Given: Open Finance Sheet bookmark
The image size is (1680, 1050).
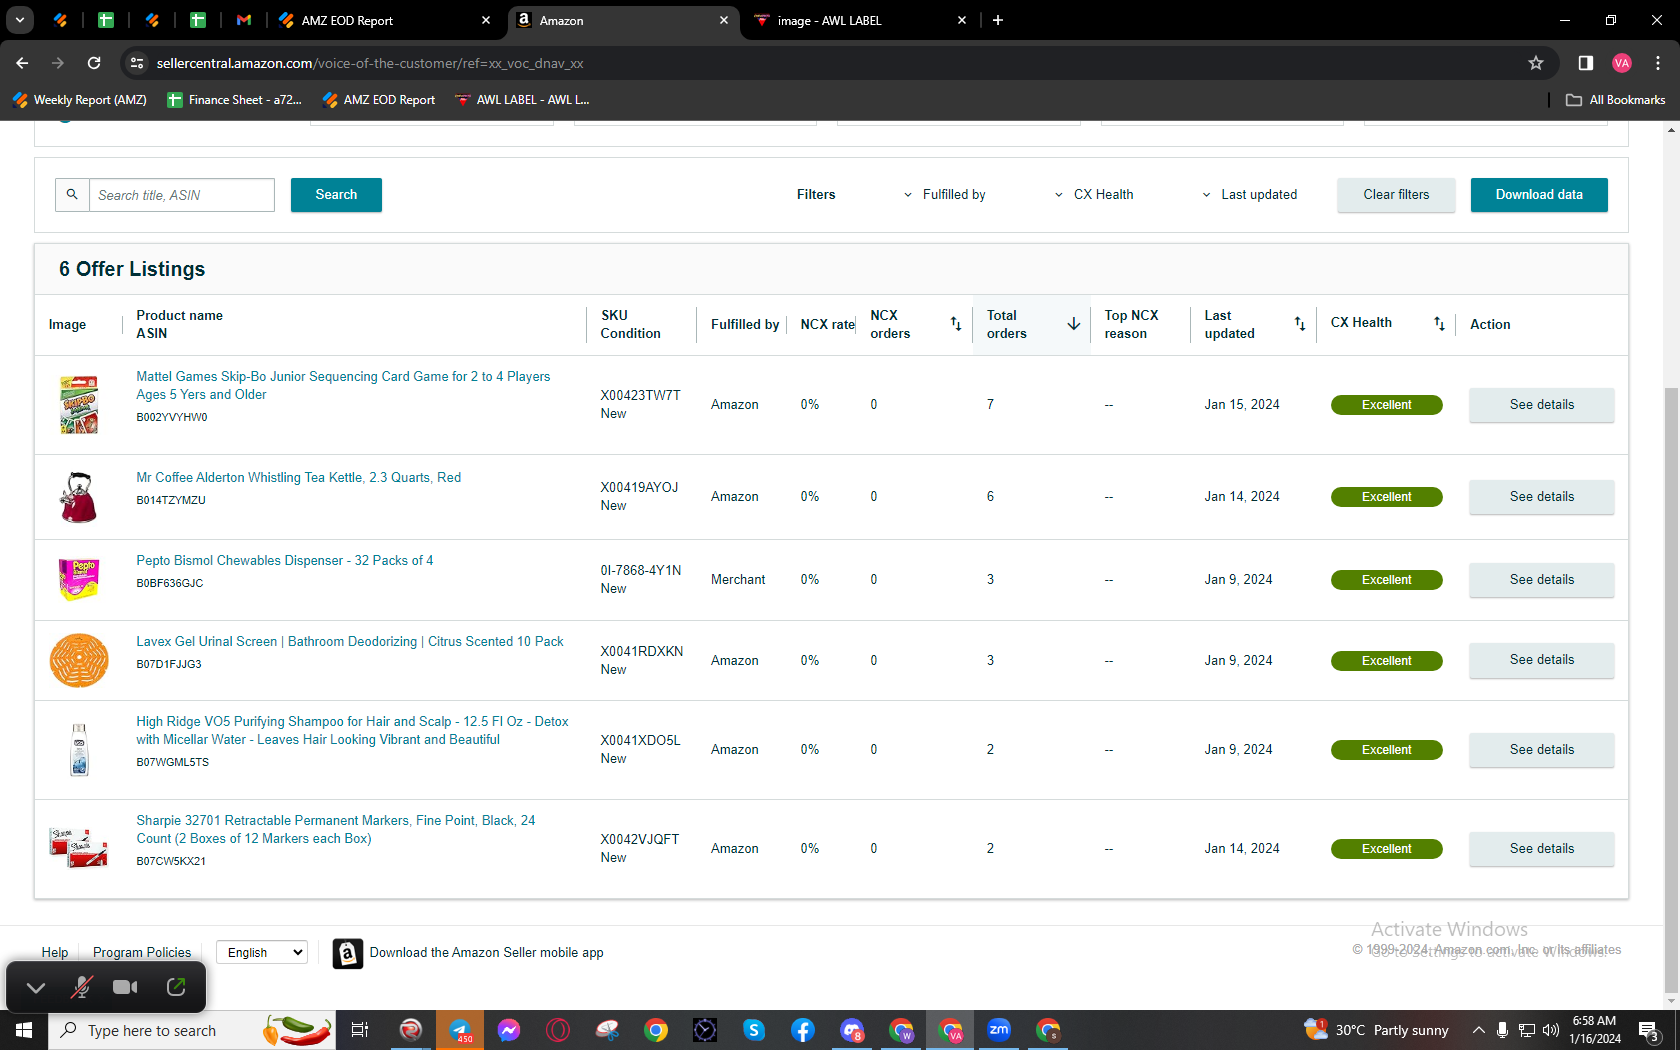Looking at the screenshot, I should coord(235,100).
